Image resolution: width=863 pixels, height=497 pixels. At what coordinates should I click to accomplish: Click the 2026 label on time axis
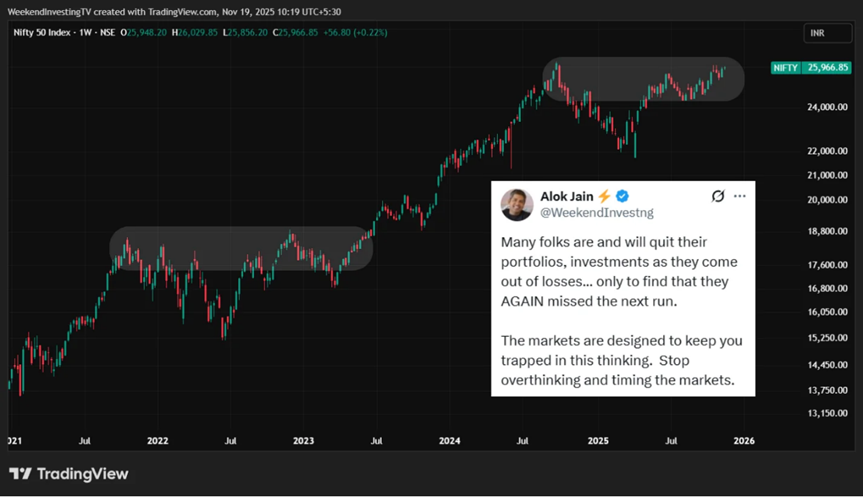tap(744, 441)
